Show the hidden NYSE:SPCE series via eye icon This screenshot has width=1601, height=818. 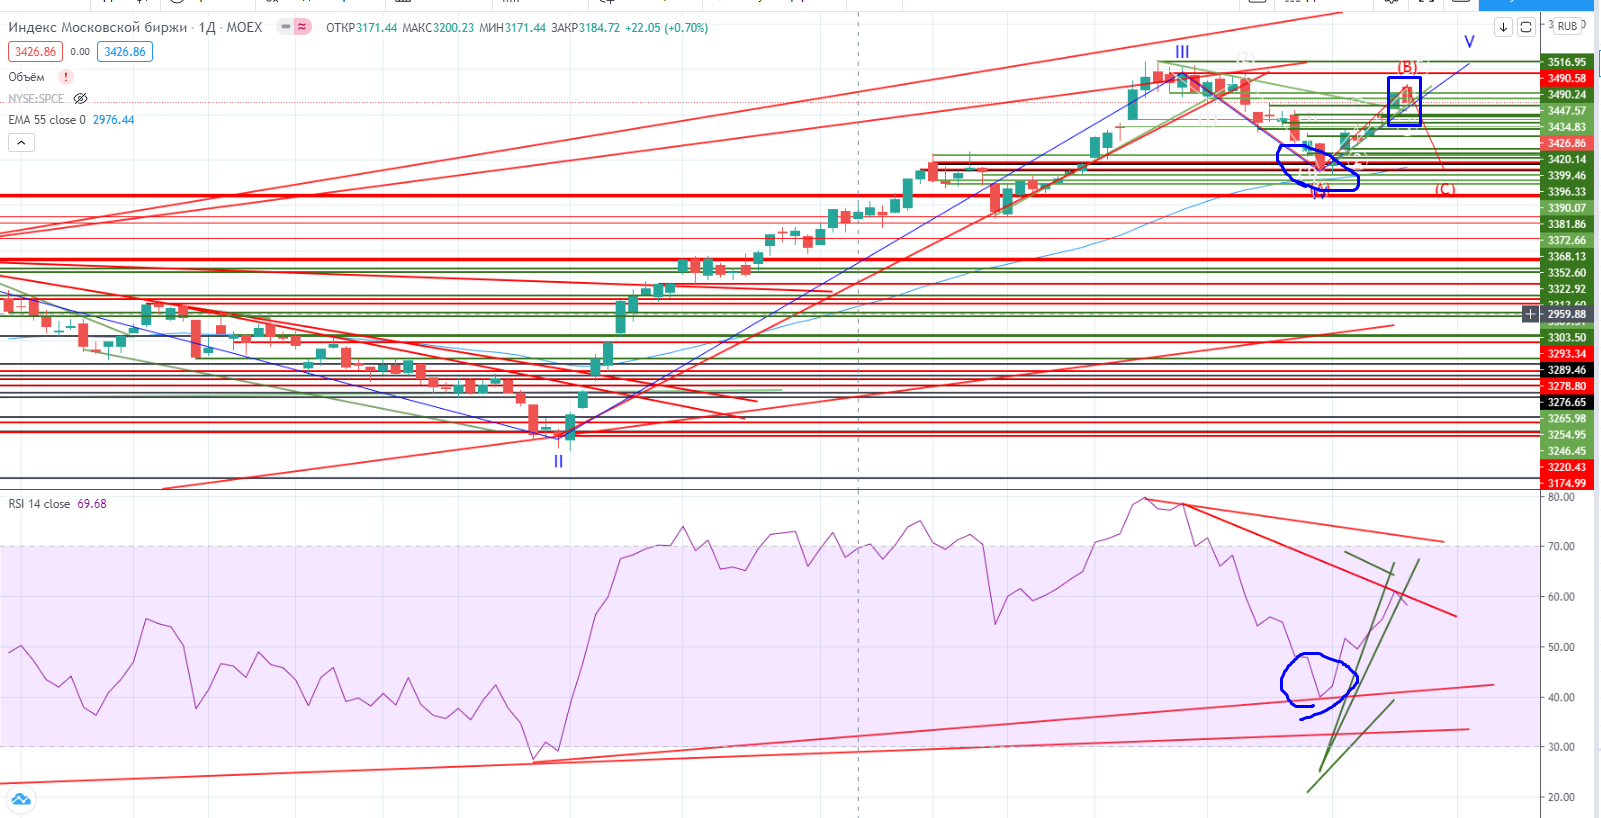point(81,99)
